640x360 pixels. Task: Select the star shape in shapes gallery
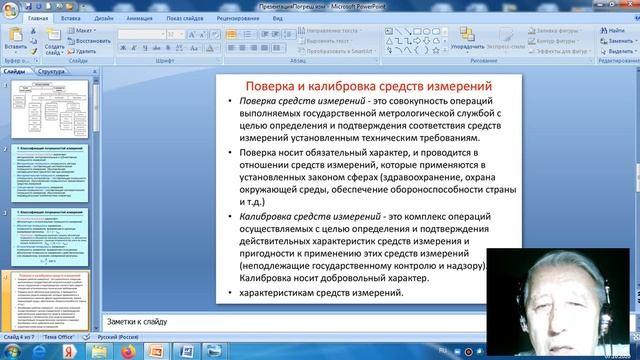(x=436, y=51)
